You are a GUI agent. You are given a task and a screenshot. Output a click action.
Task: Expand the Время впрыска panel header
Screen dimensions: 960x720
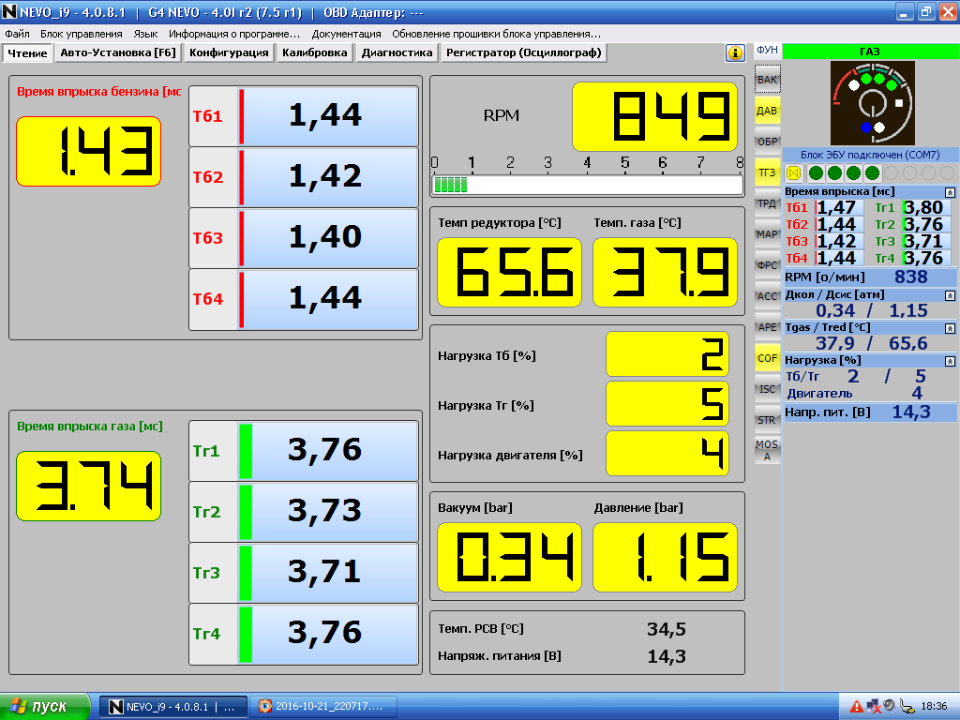click(x=949, y=190)
